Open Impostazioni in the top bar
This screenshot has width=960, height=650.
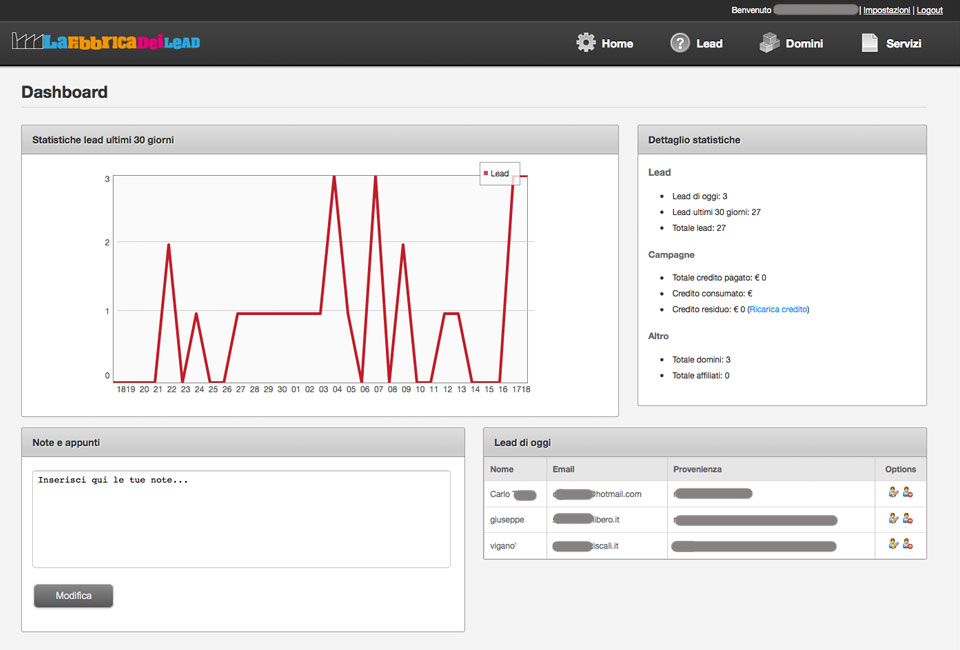(886, 10)
